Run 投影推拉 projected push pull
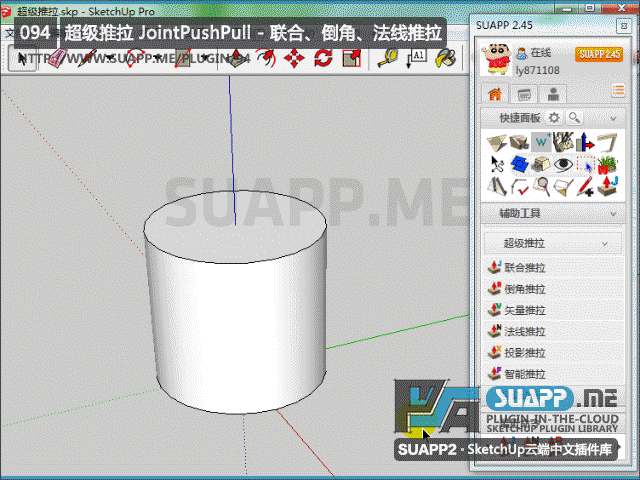640x480 pixels. pos(553,352)
